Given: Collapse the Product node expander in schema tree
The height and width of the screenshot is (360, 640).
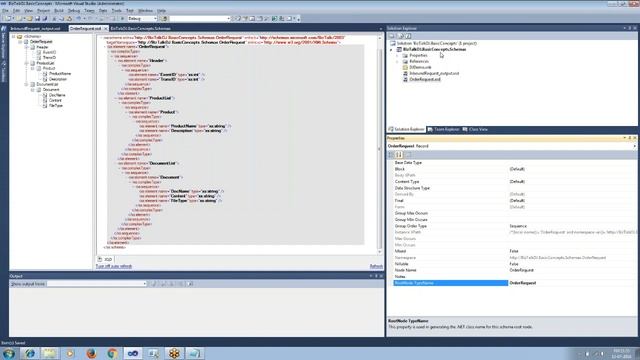Looking at the screenshot, I should pos(33,68).
